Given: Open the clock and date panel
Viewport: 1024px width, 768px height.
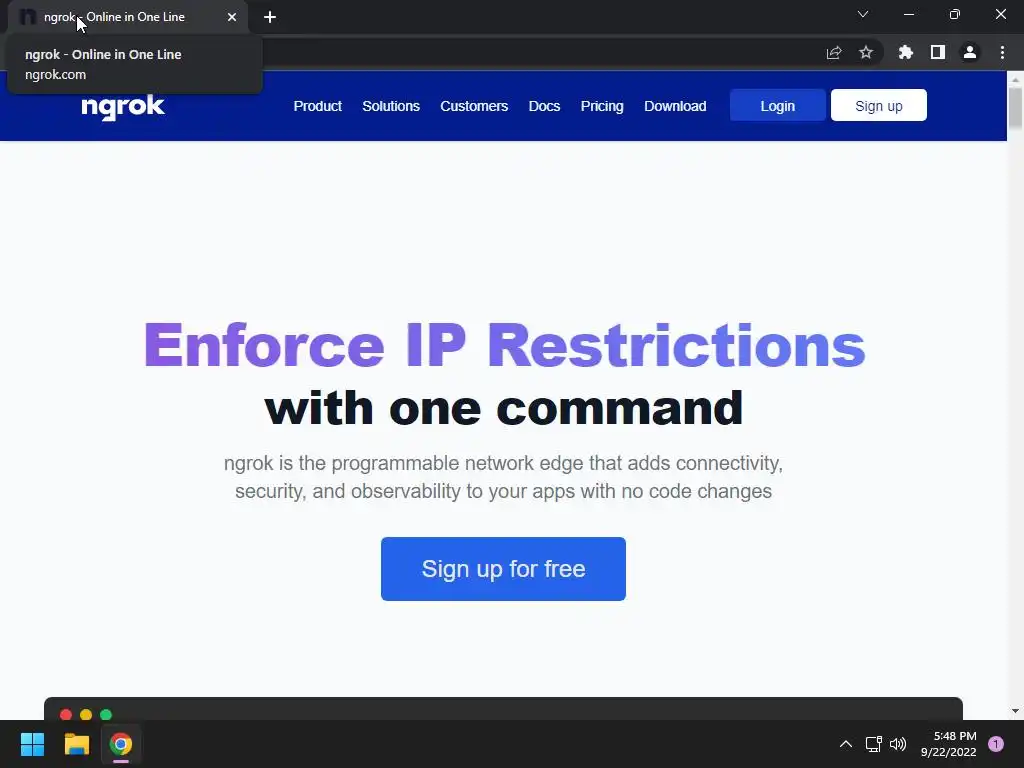Looking at the screenshot, I should [x=948, y=744].
